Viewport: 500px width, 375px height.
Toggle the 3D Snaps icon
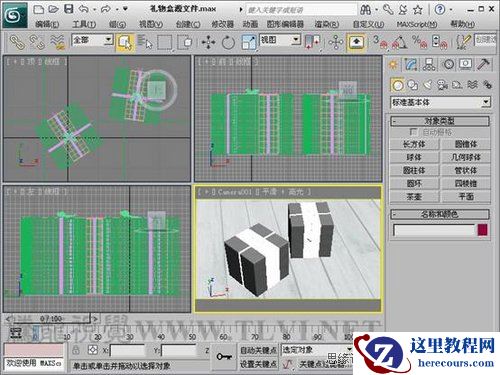click(x=380, y=42)
